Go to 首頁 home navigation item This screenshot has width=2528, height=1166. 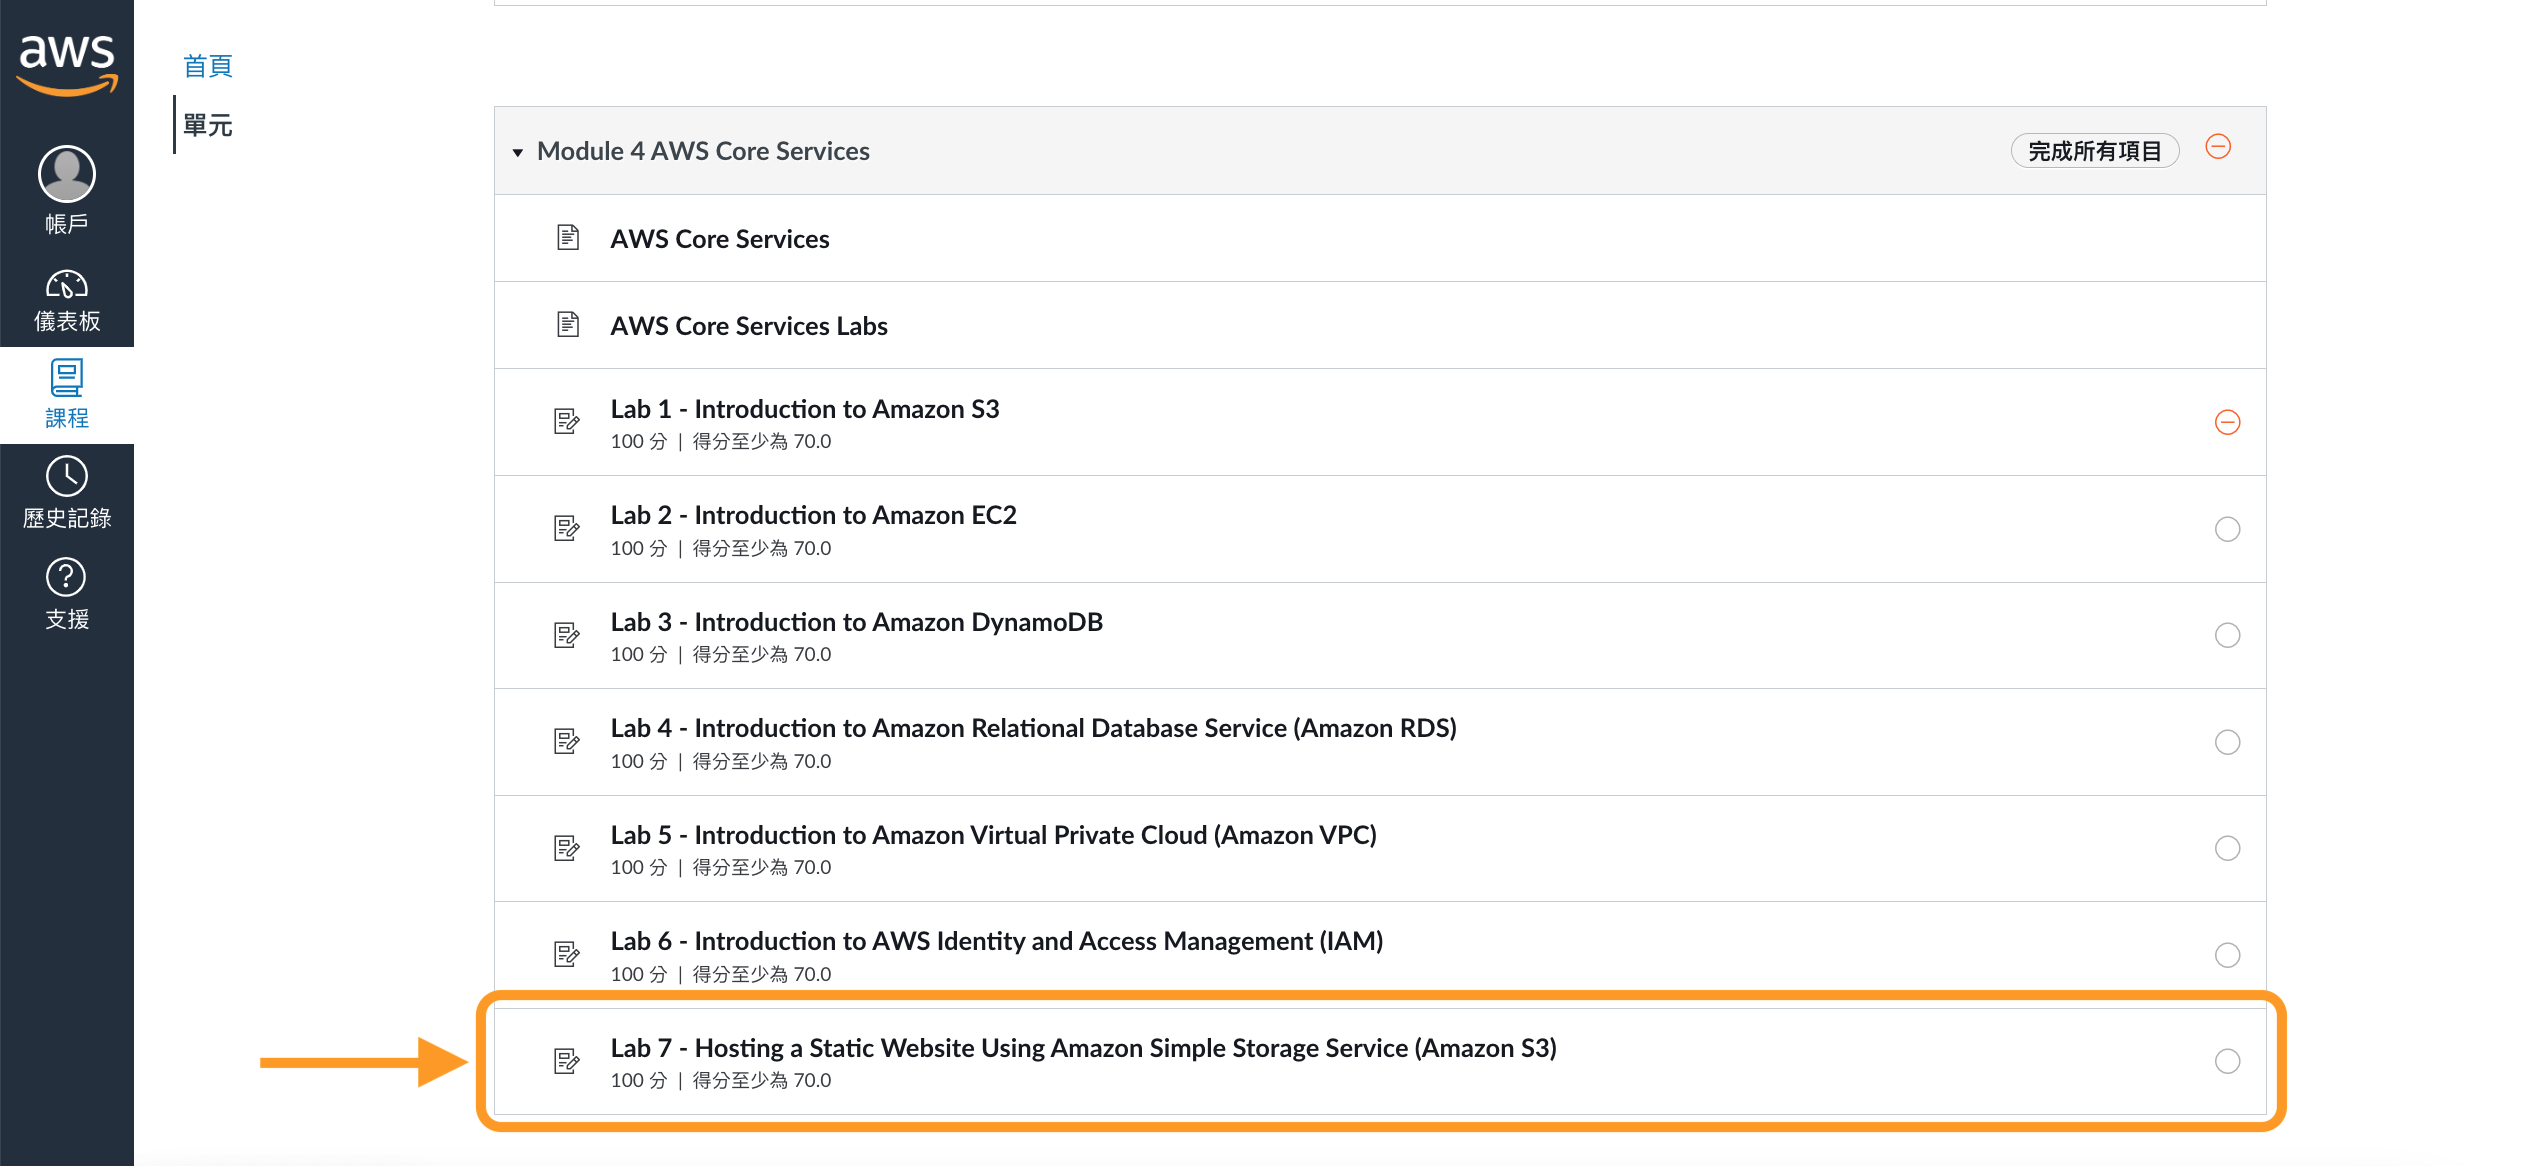pyautogui.click(x=208, y=66)
